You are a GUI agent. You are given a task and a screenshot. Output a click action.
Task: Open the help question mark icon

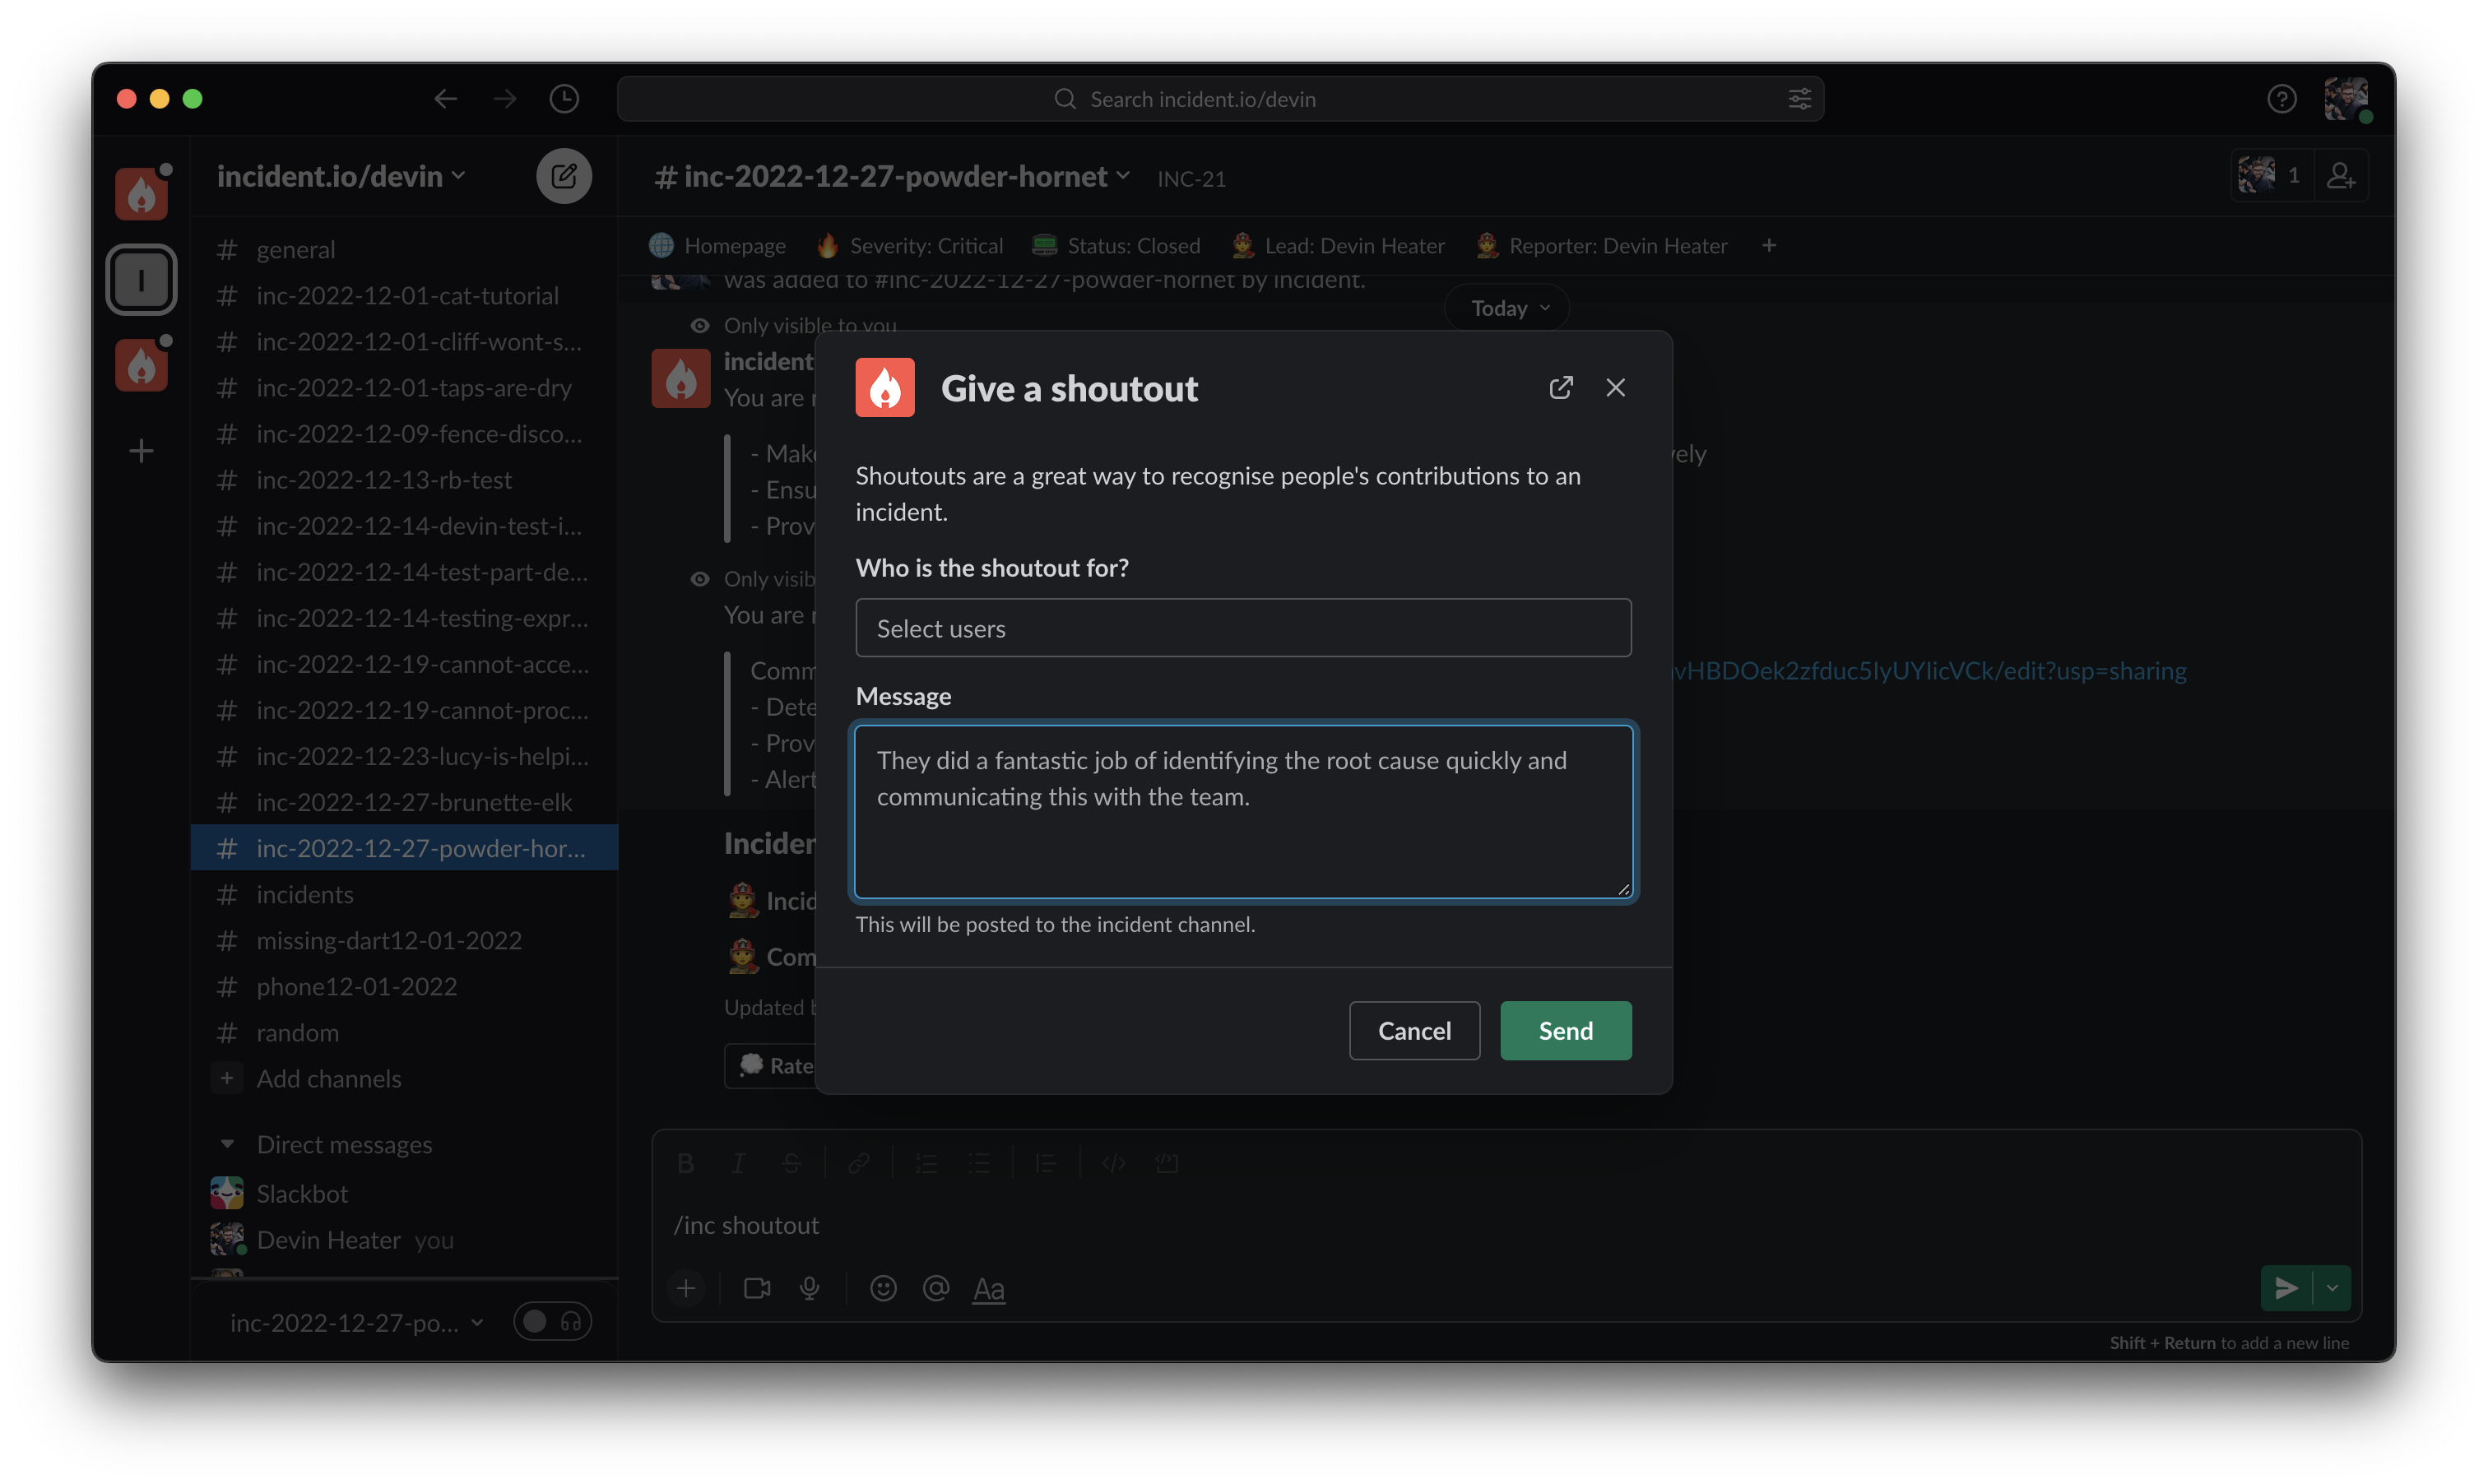tap(2281, 99)
